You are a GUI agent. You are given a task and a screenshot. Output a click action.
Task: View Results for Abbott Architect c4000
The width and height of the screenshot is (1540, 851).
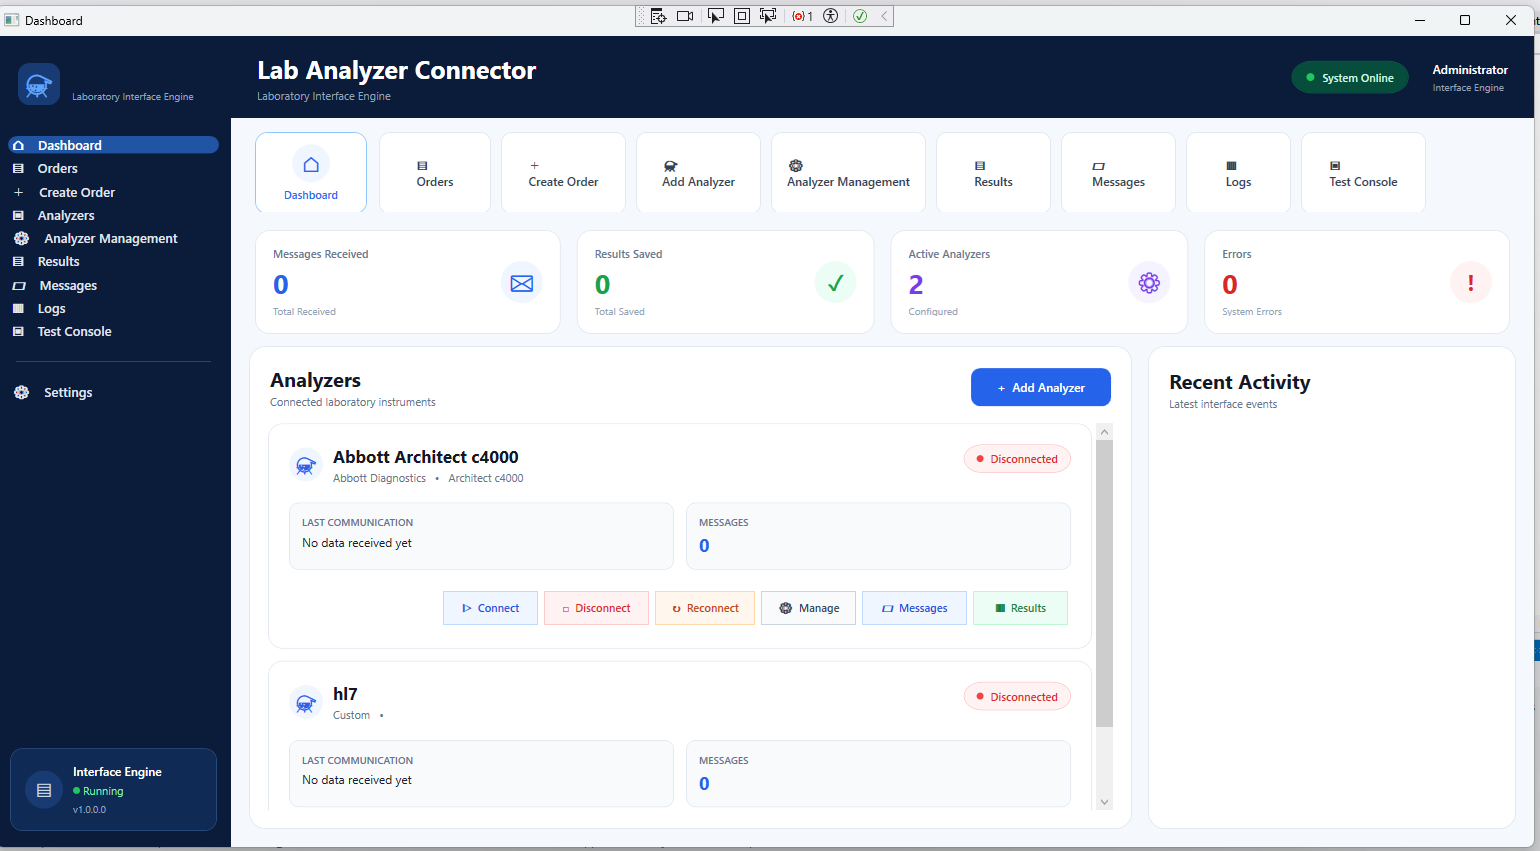click(1020, 608)
